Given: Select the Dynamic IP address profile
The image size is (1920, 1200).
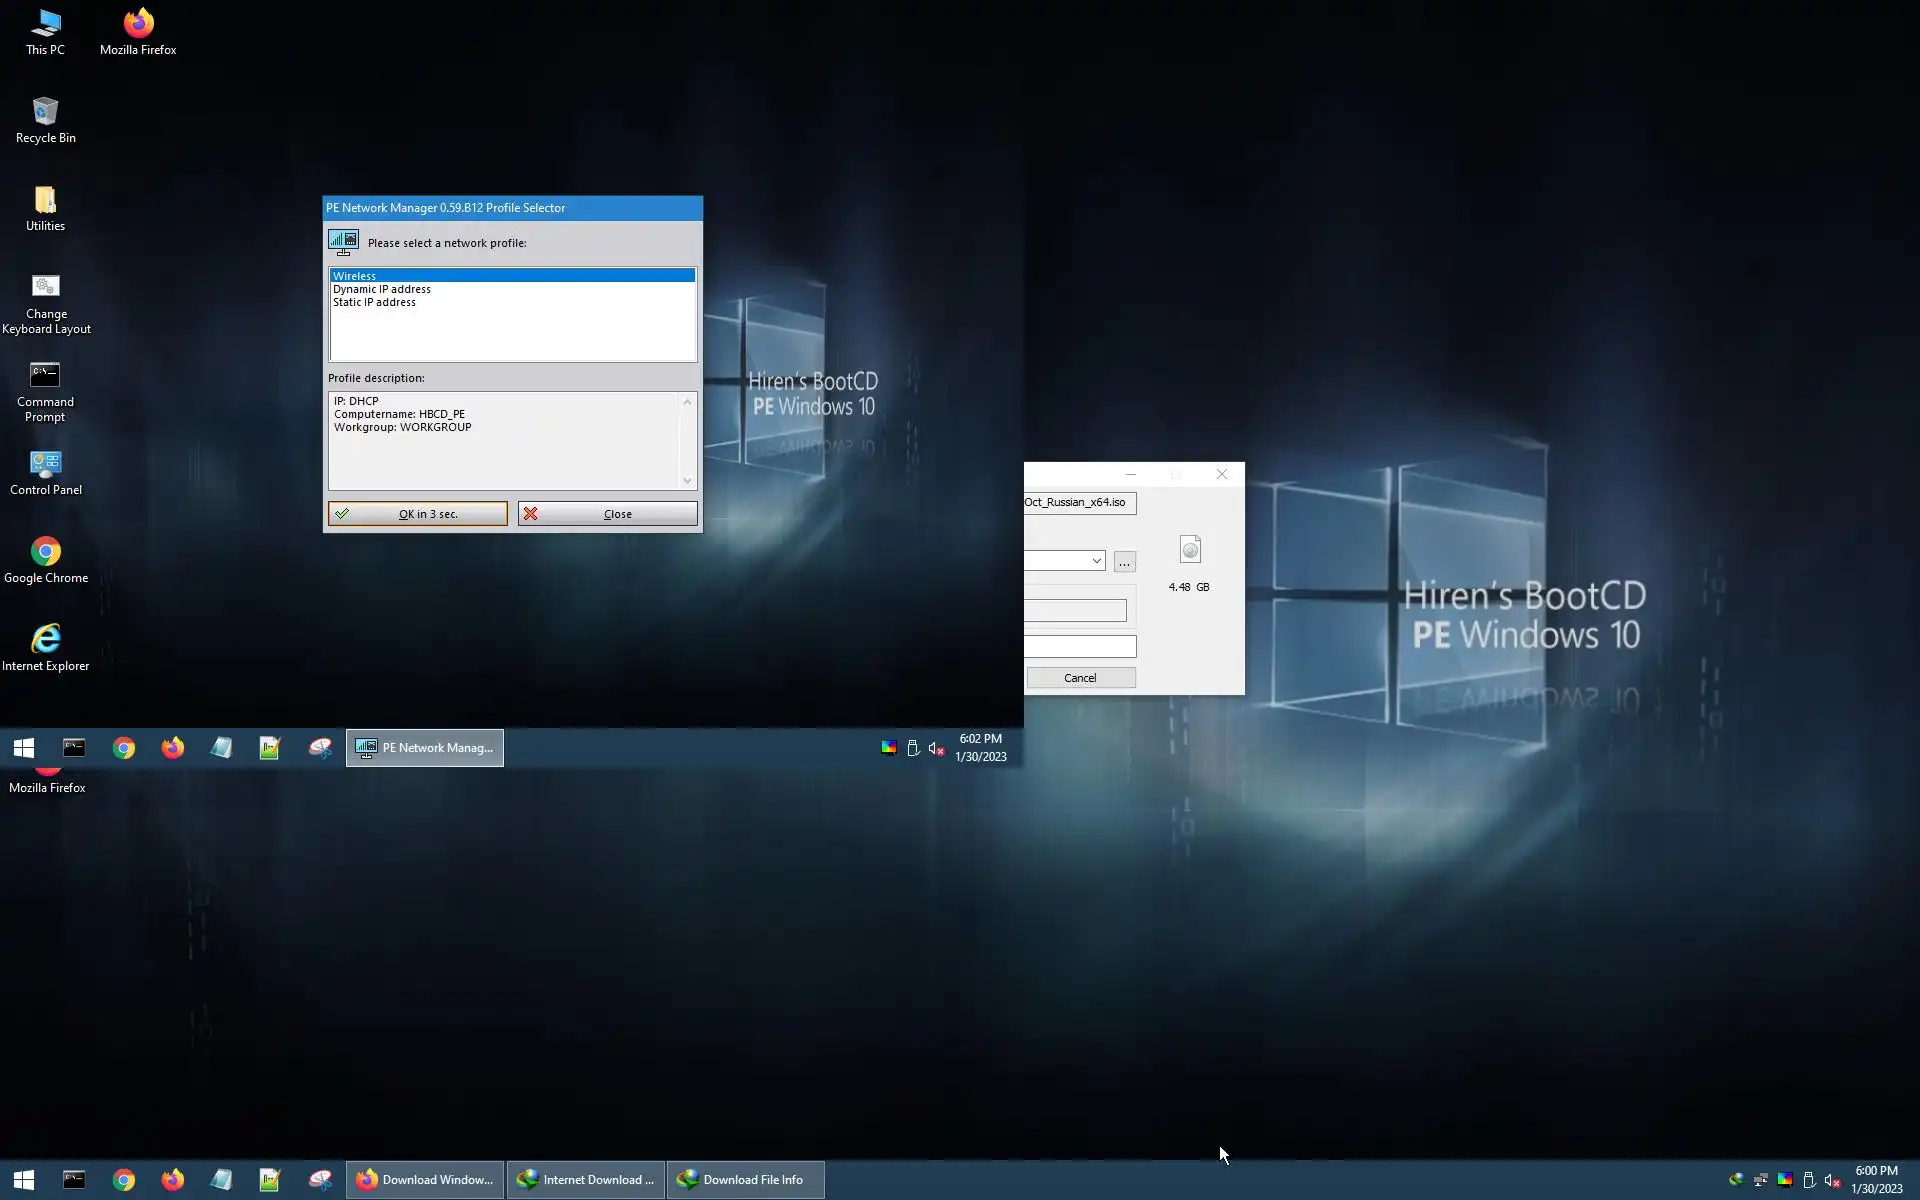Looking at the screenshot, I should (x=382, y=289).
